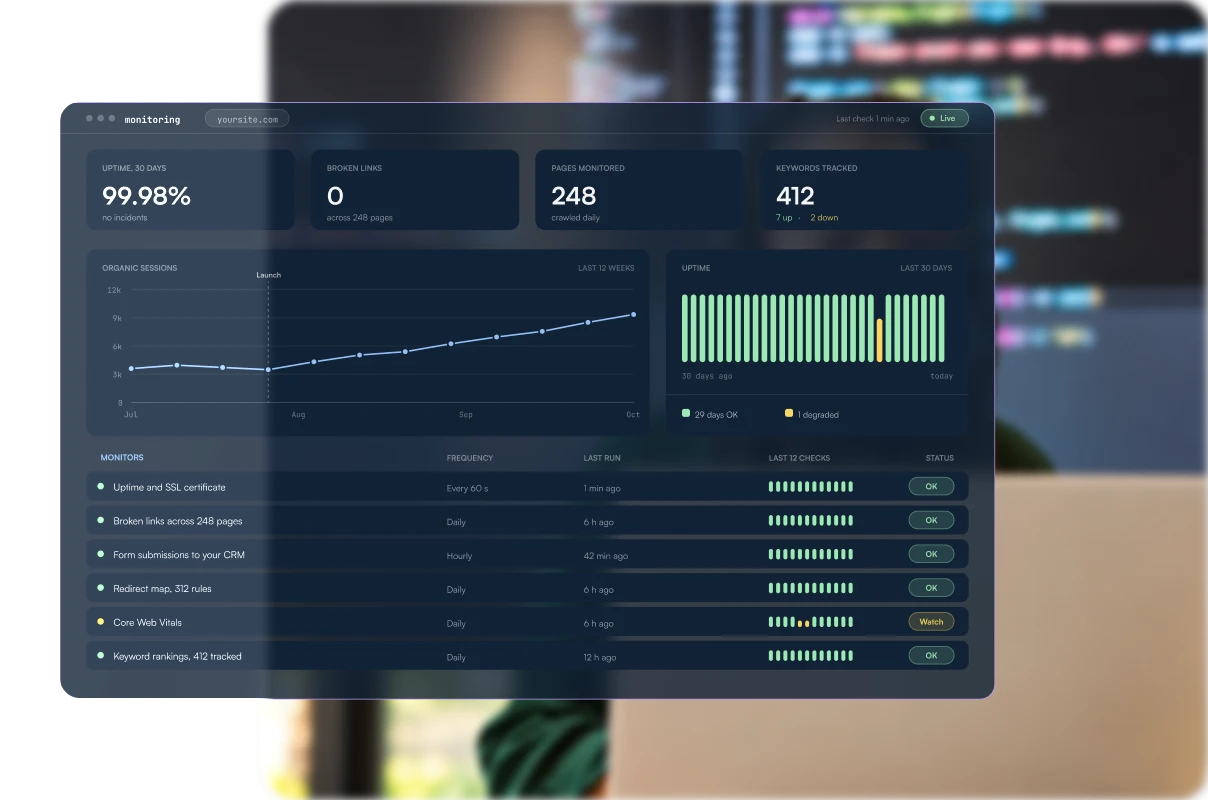Open the Core Web Vitals monitor

click(x=527, y=622)
